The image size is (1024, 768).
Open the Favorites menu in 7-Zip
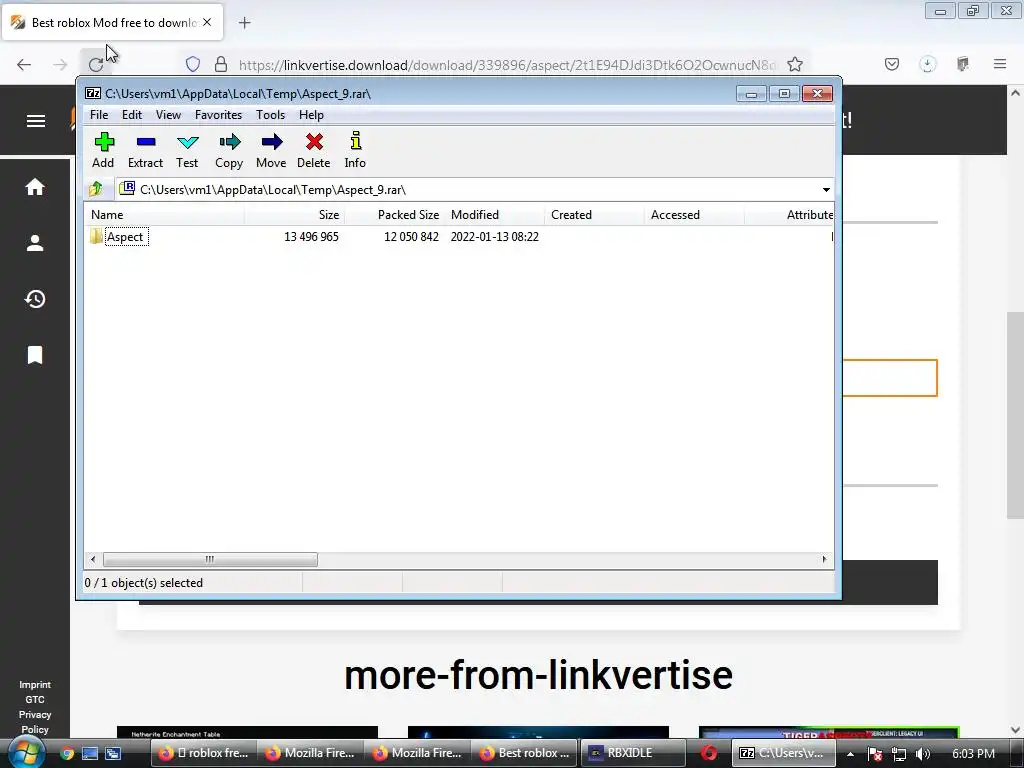[219, 115]
